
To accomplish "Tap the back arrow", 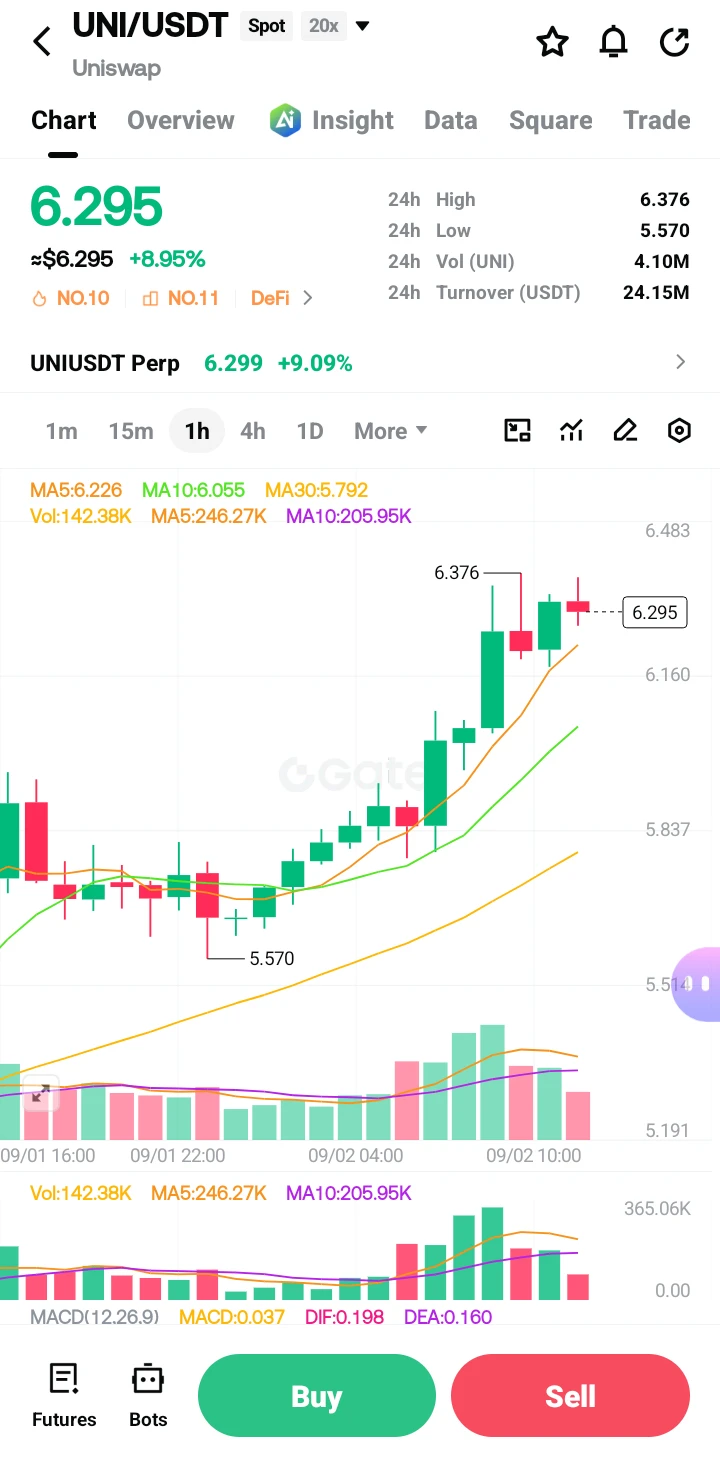I will (42, 42).
